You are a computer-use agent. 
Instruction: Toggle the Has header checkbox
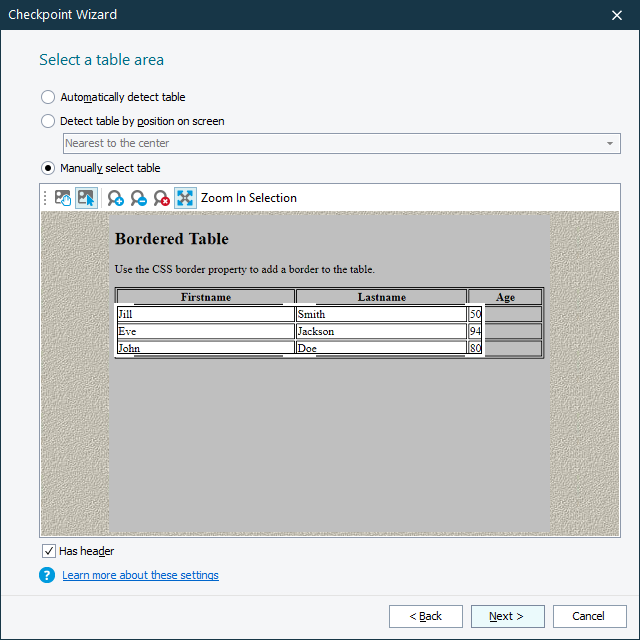click(49, 551)
